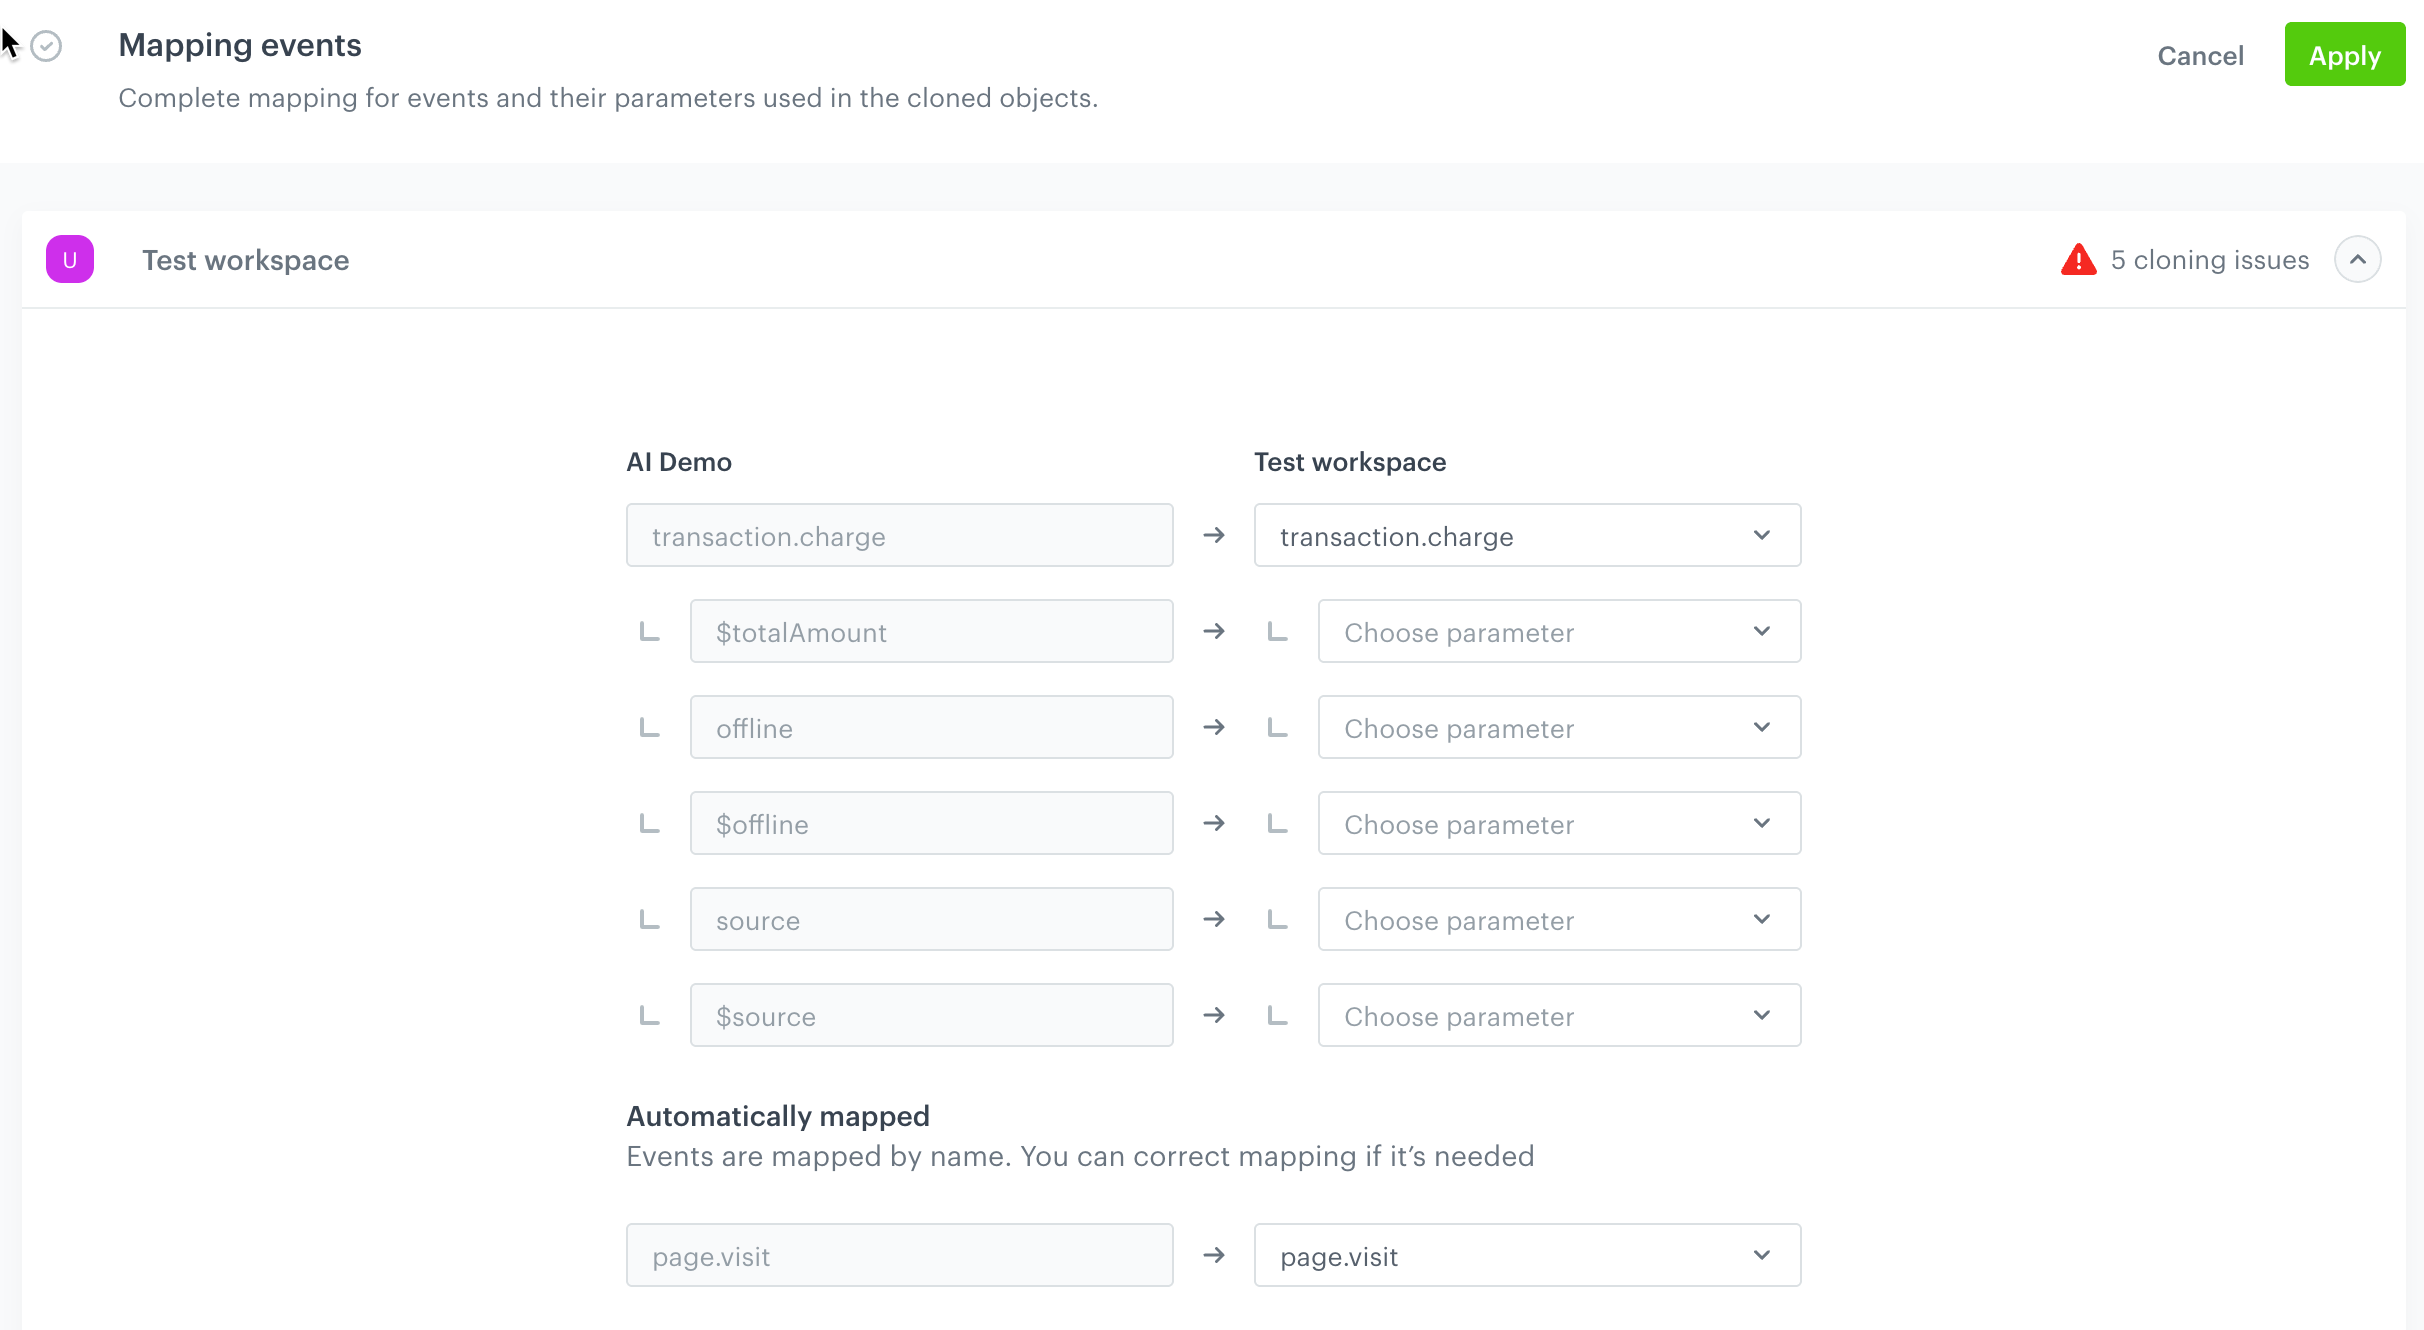
Task: Click the red cloning issues warning icon
Action: [2078, 260]
